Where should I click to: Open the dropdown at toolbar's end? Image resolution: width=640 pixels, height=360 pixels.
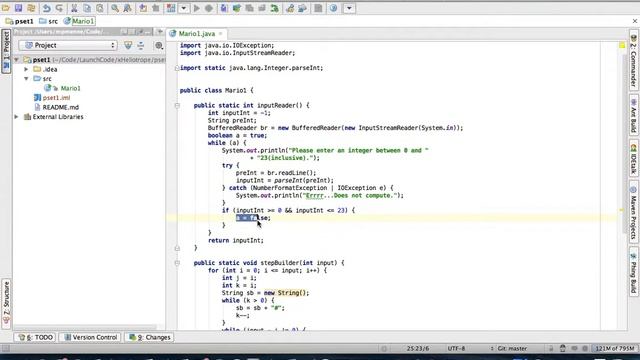pyautogui.click(x=349, y=8)
